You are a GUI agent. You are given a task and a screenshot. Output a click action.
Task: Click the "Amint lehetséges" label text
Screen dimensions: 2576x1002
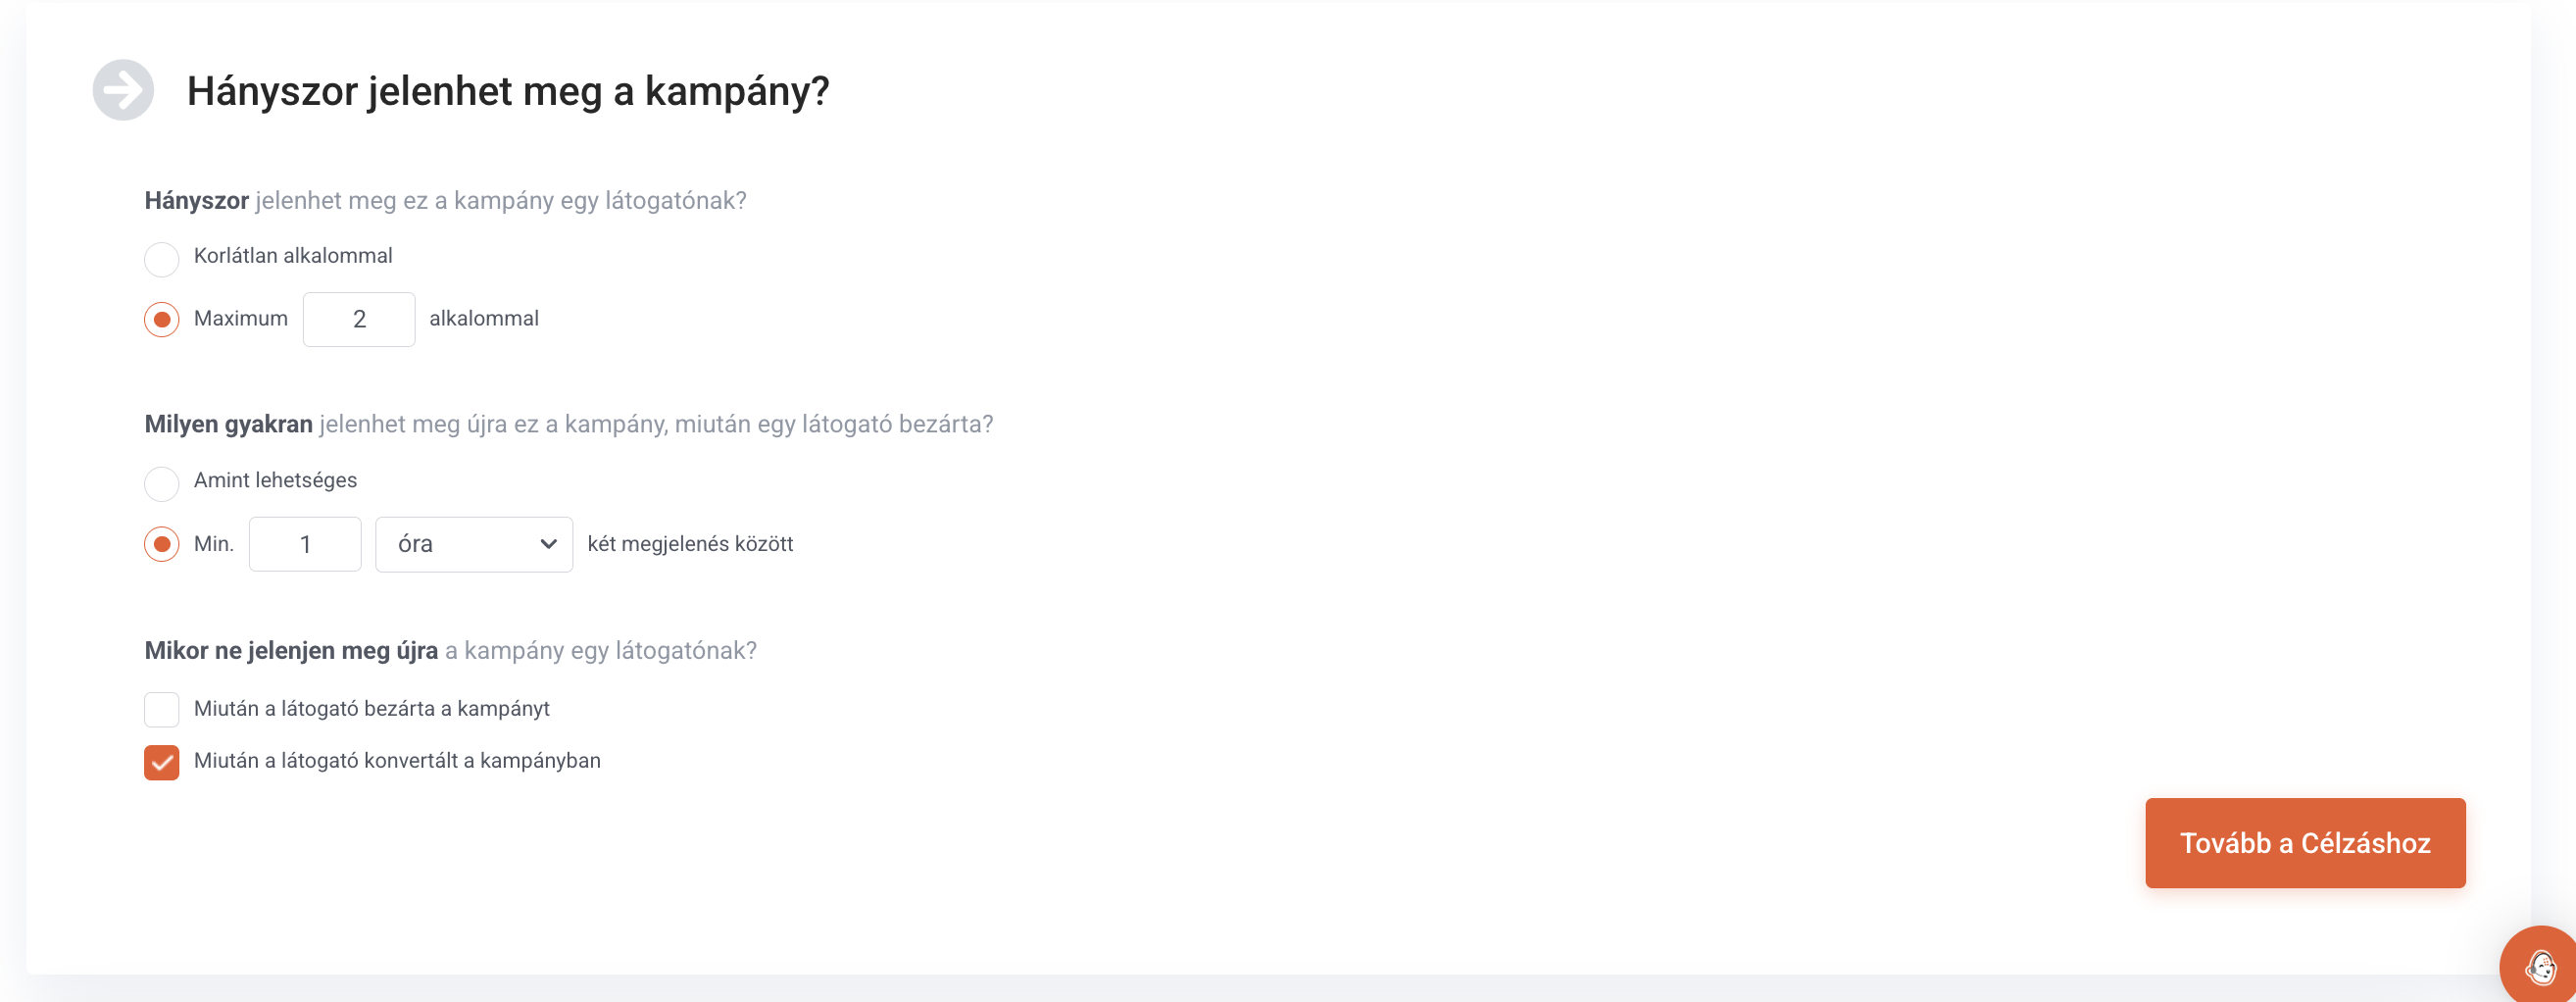pos(275,481)
